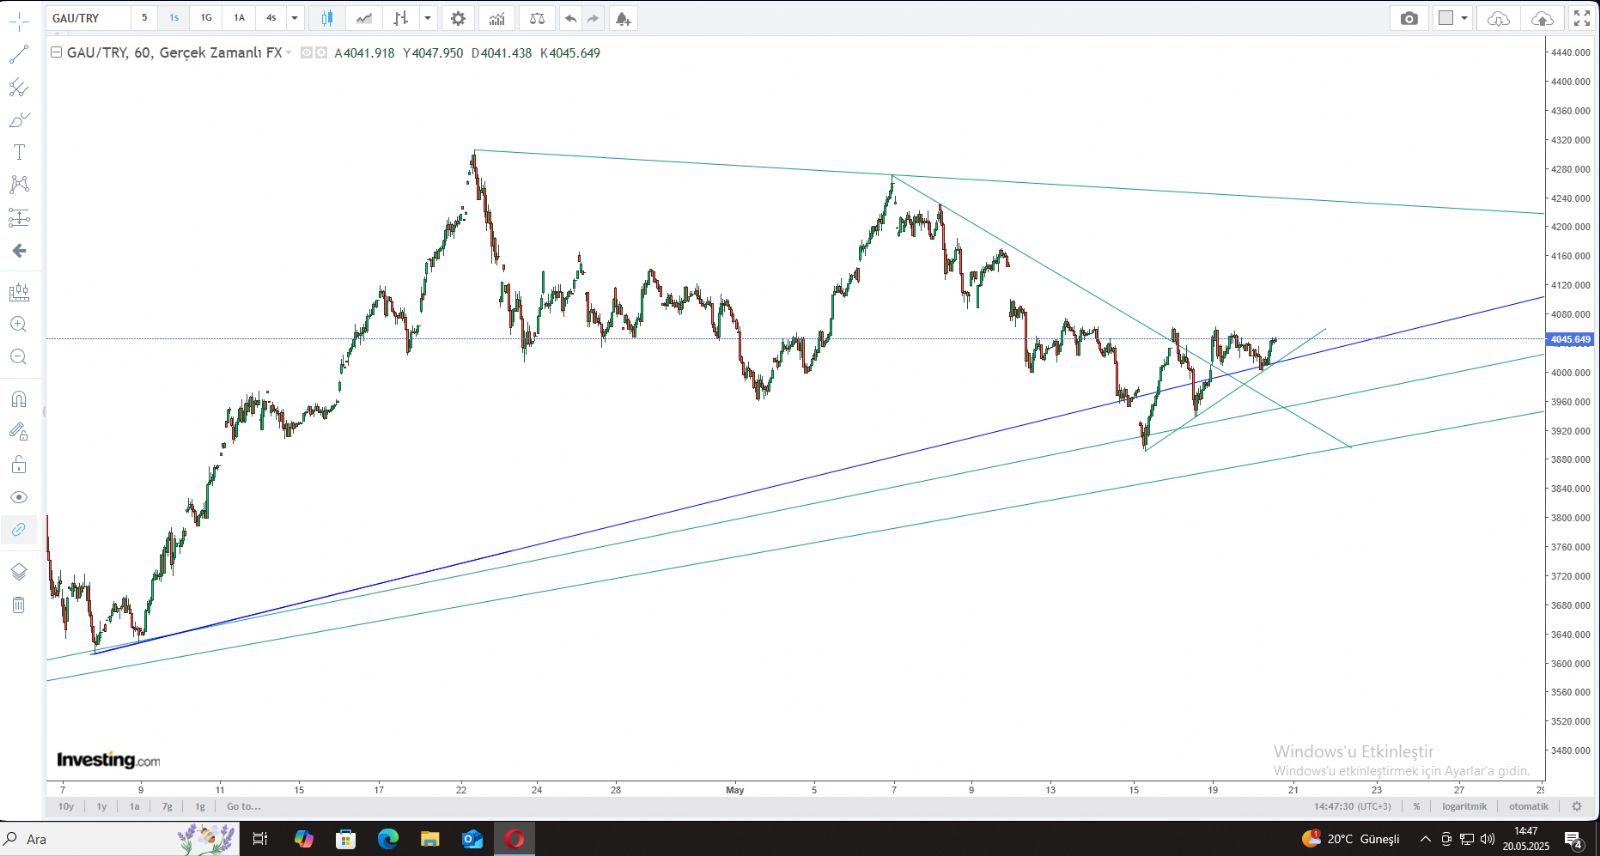This screenshot has width=1600, height=856.
Task: Click the back arrow in the left toolbar
Action: coord(19,250)
